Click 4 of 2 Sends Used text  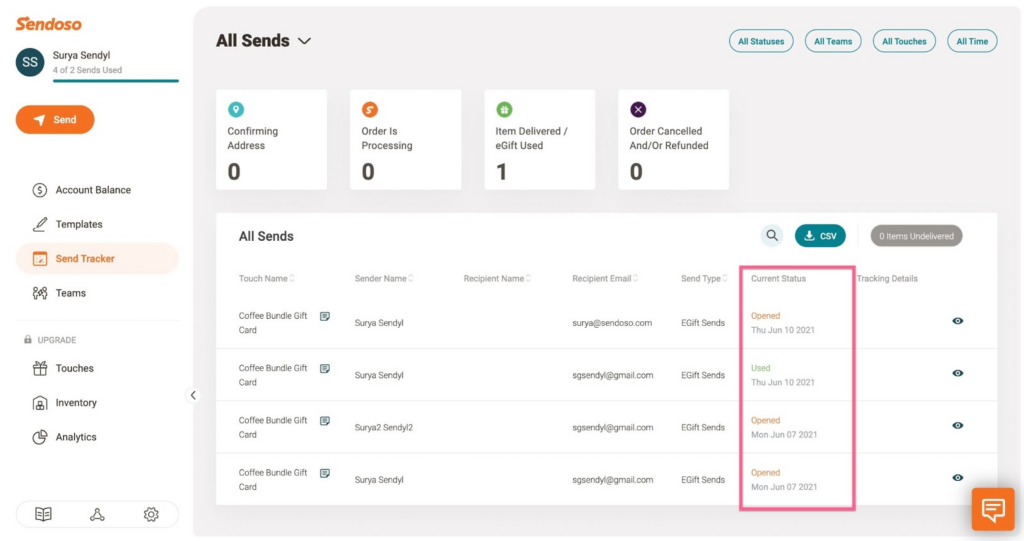[88, 70]
